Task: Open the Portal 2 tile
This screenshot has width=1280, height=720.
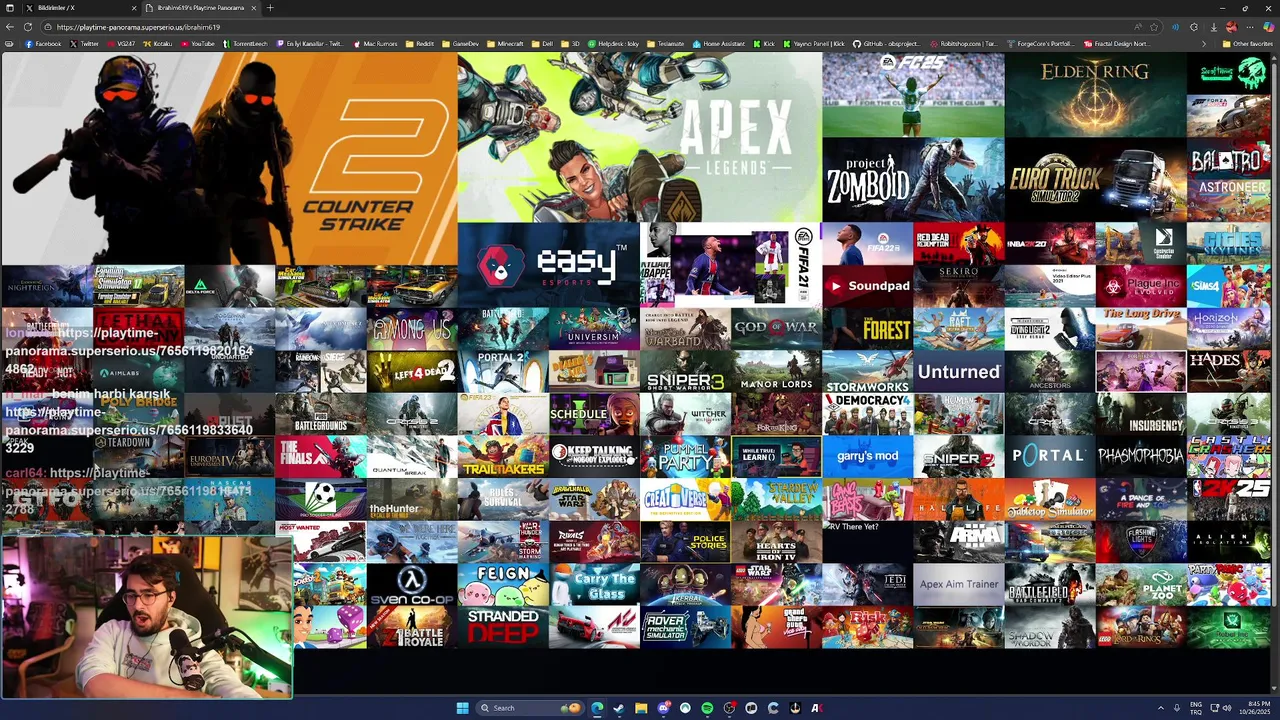Action: coord(503,371)
